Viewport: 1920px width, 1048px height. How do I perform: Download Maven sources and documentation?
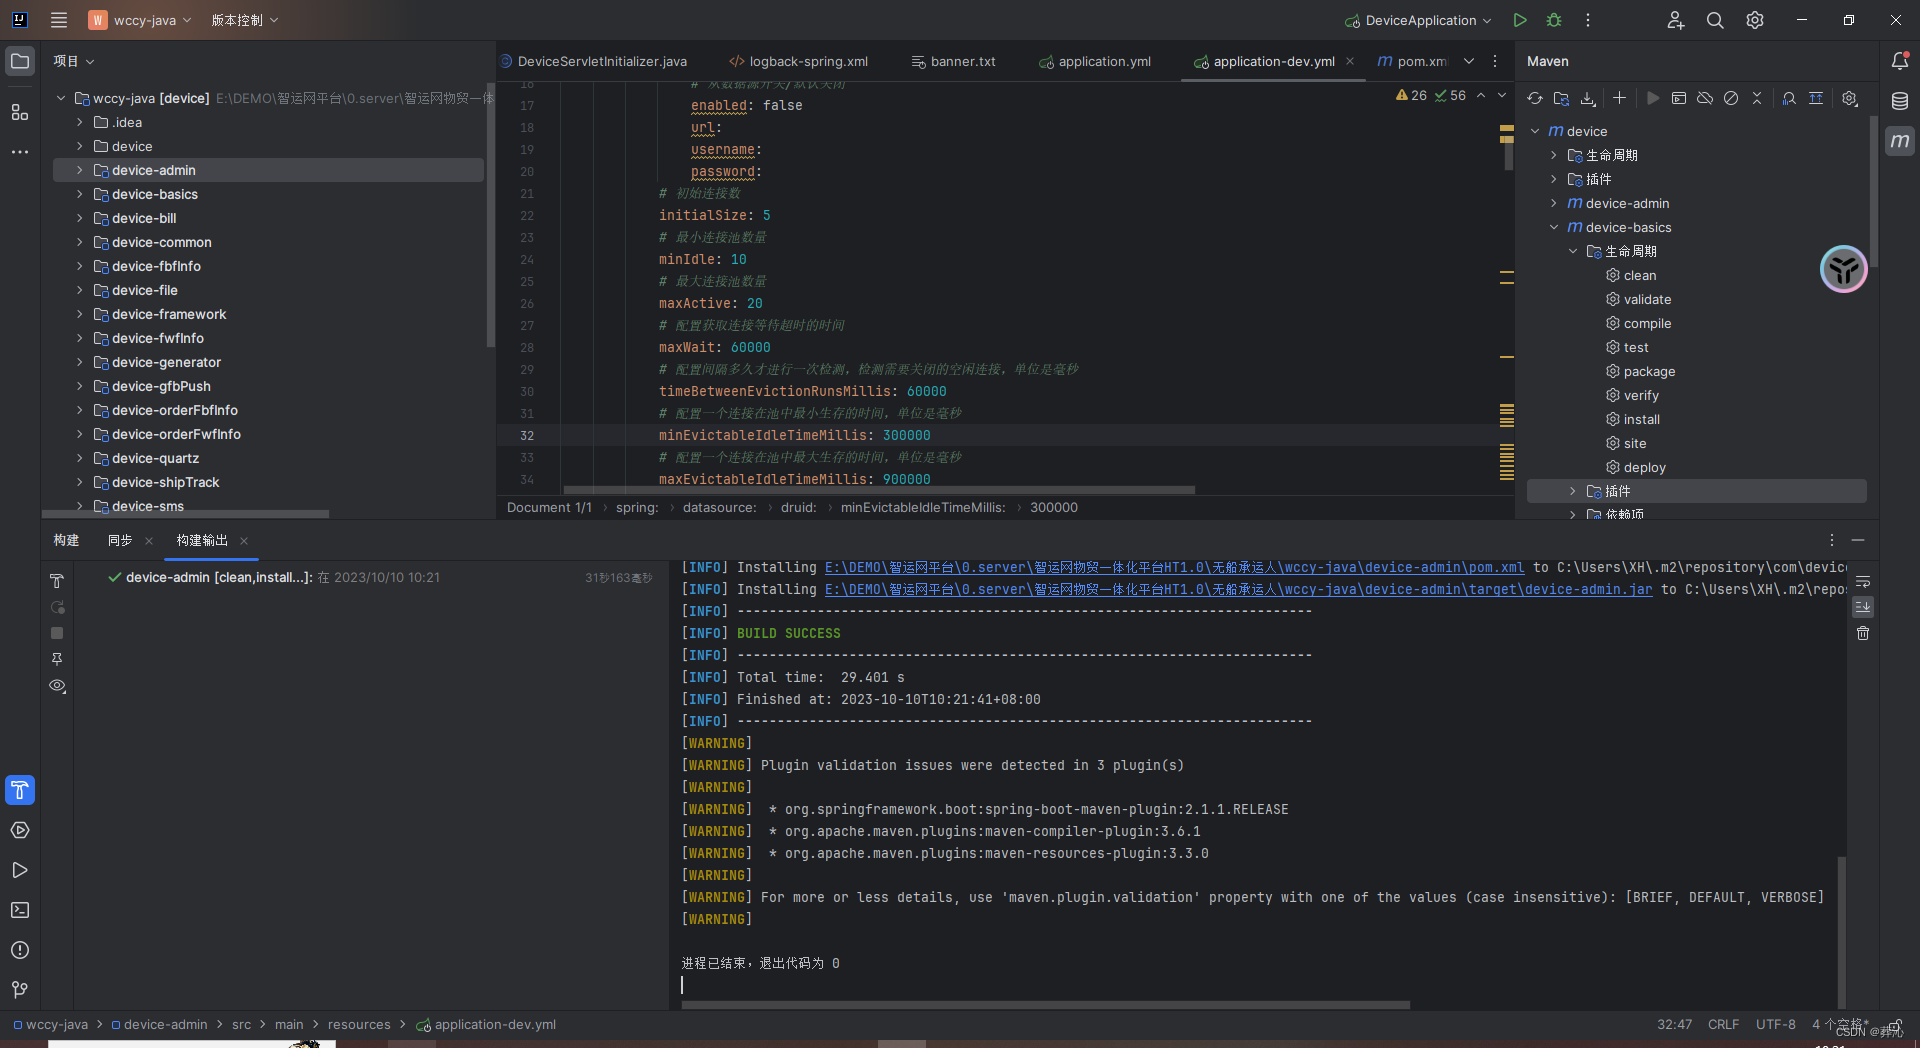(1588, 98)
